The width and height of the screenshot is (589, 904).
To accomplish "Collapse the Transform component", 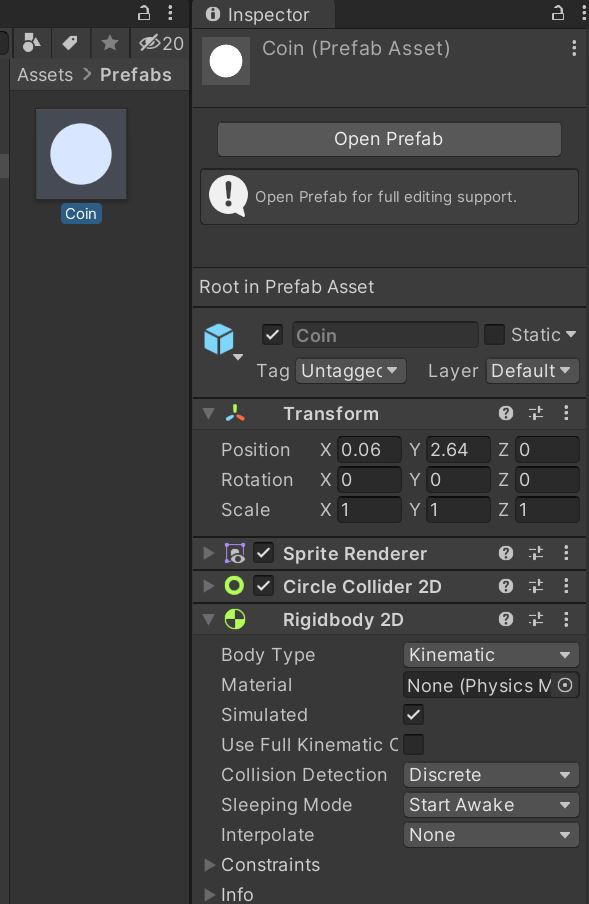I will 209,413.
